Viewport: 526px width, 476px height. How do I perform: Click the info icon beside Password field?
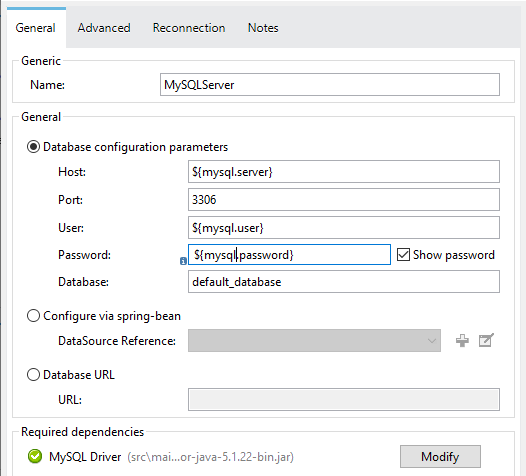[183, 261]
